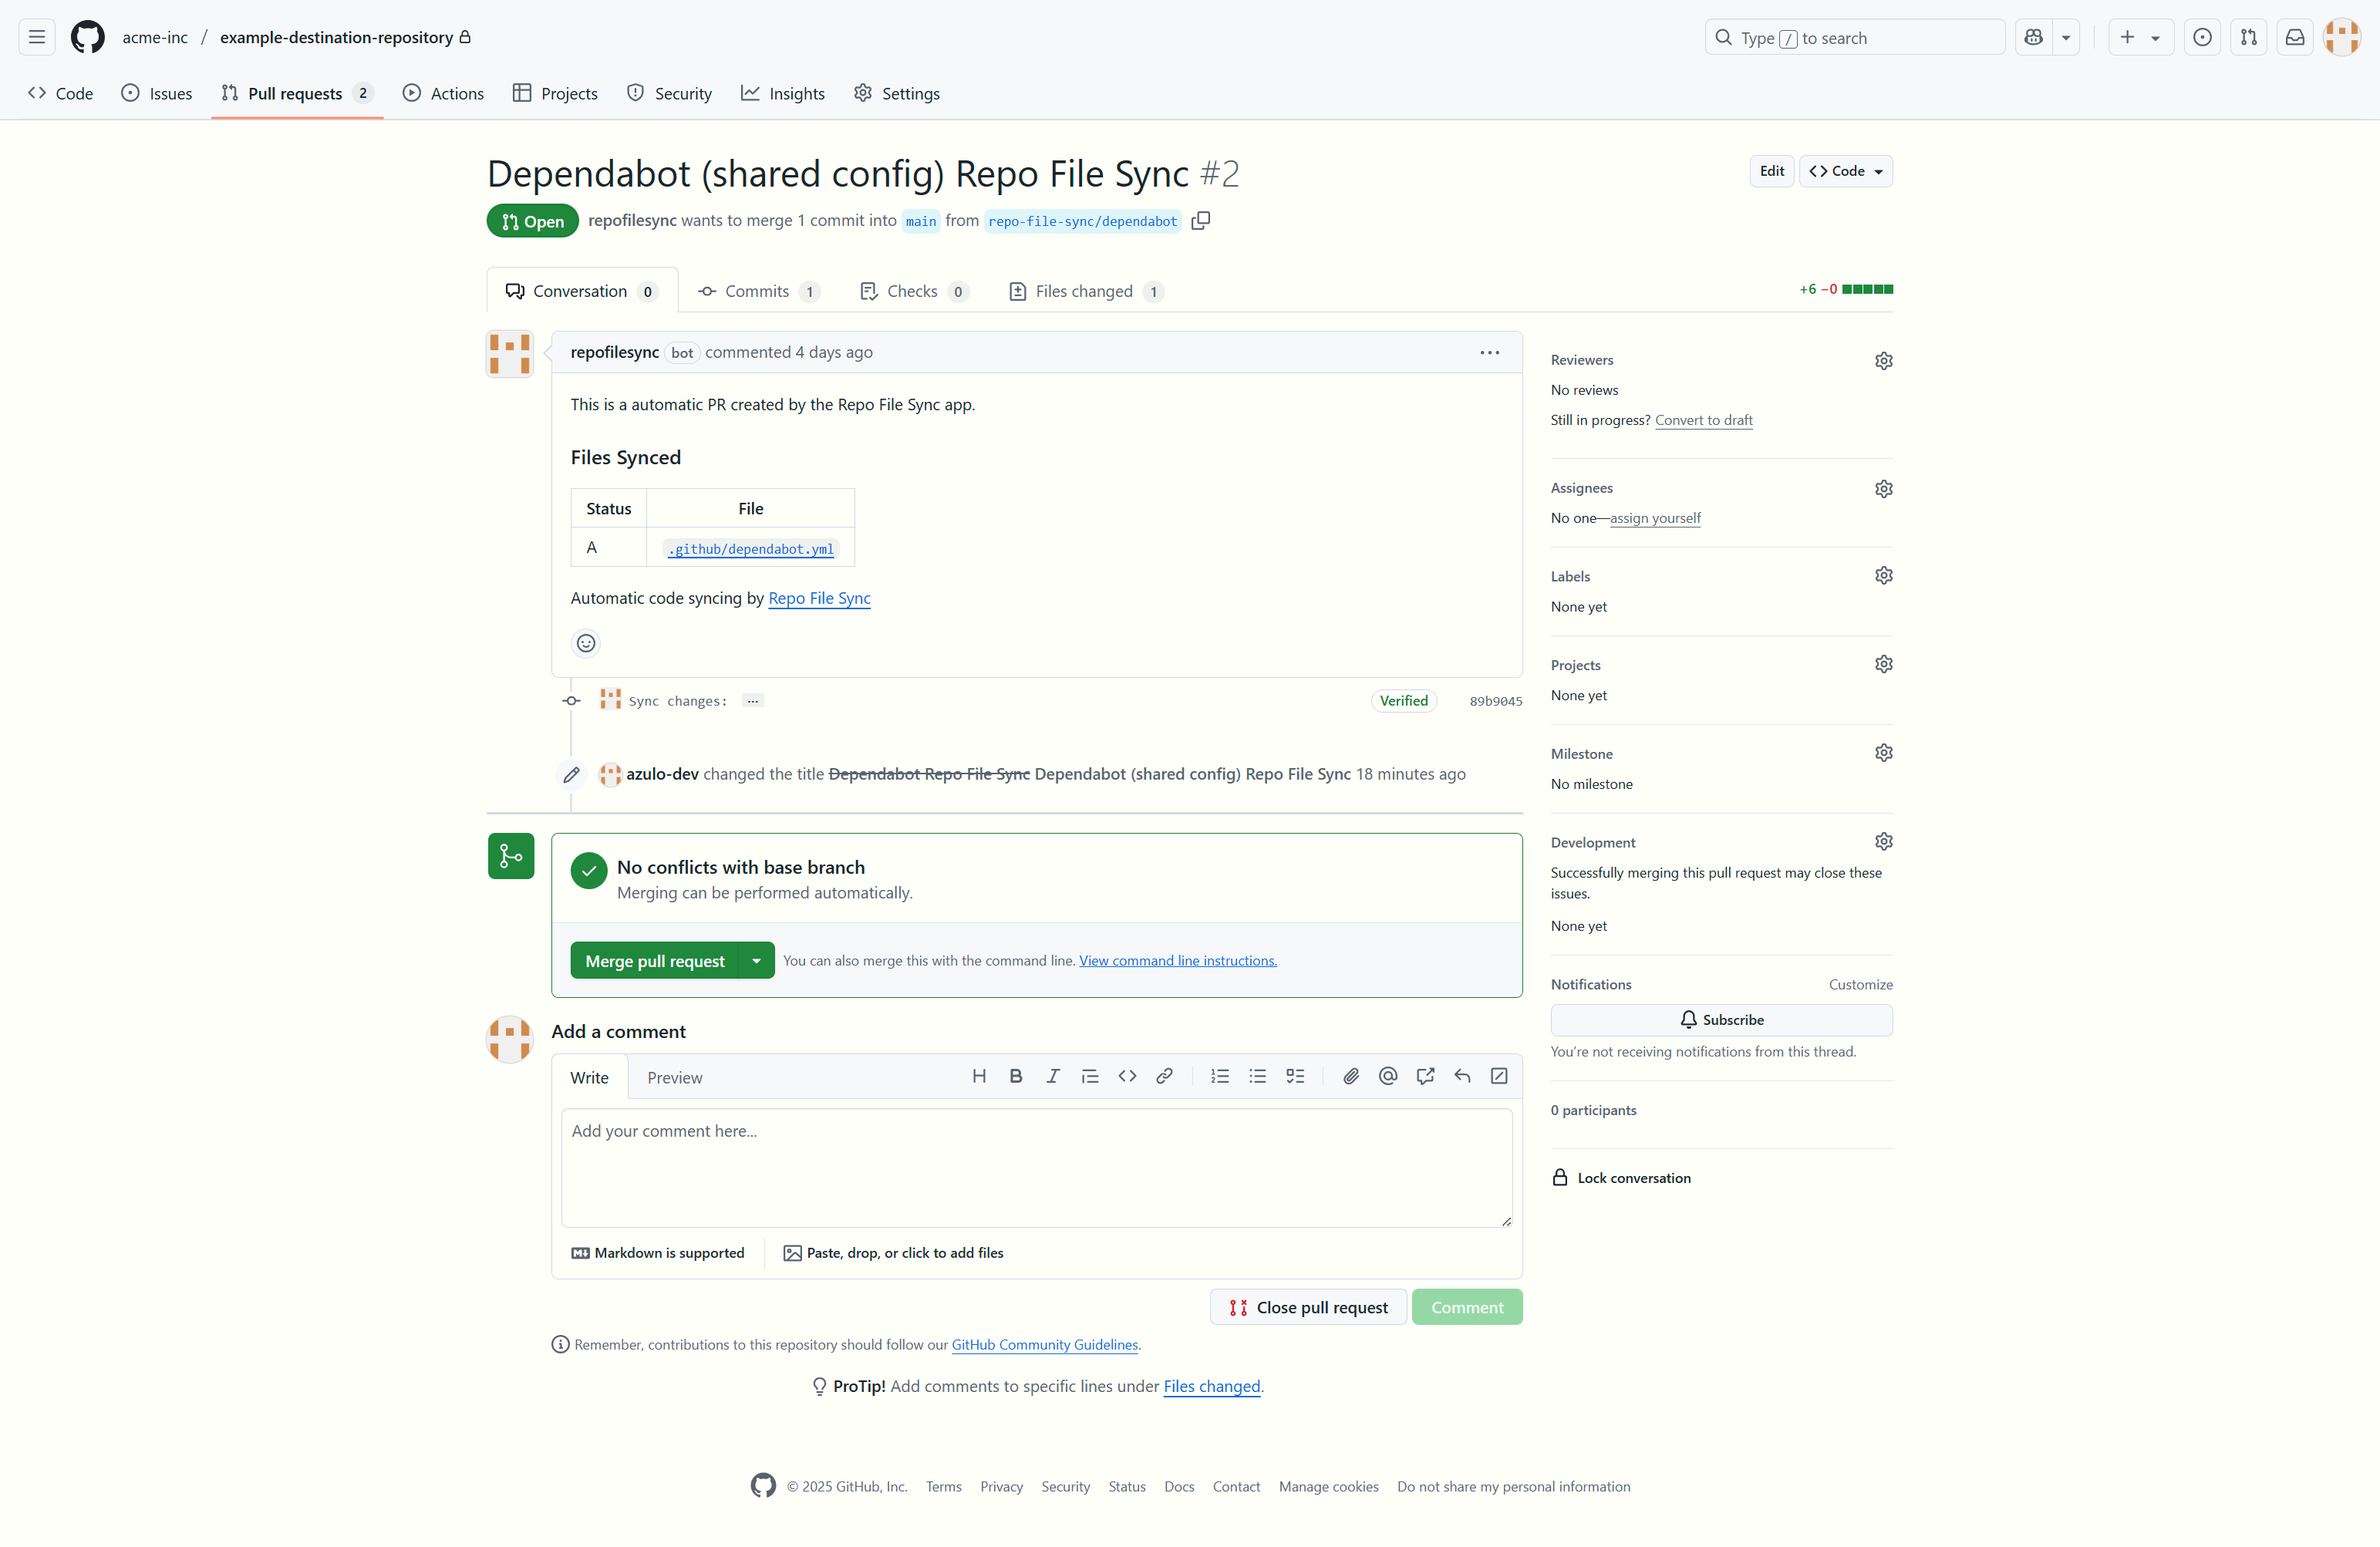The height and width of the screenshot is (1547, 2380).
Task: Focus the search field in header
Action: 1854,37
